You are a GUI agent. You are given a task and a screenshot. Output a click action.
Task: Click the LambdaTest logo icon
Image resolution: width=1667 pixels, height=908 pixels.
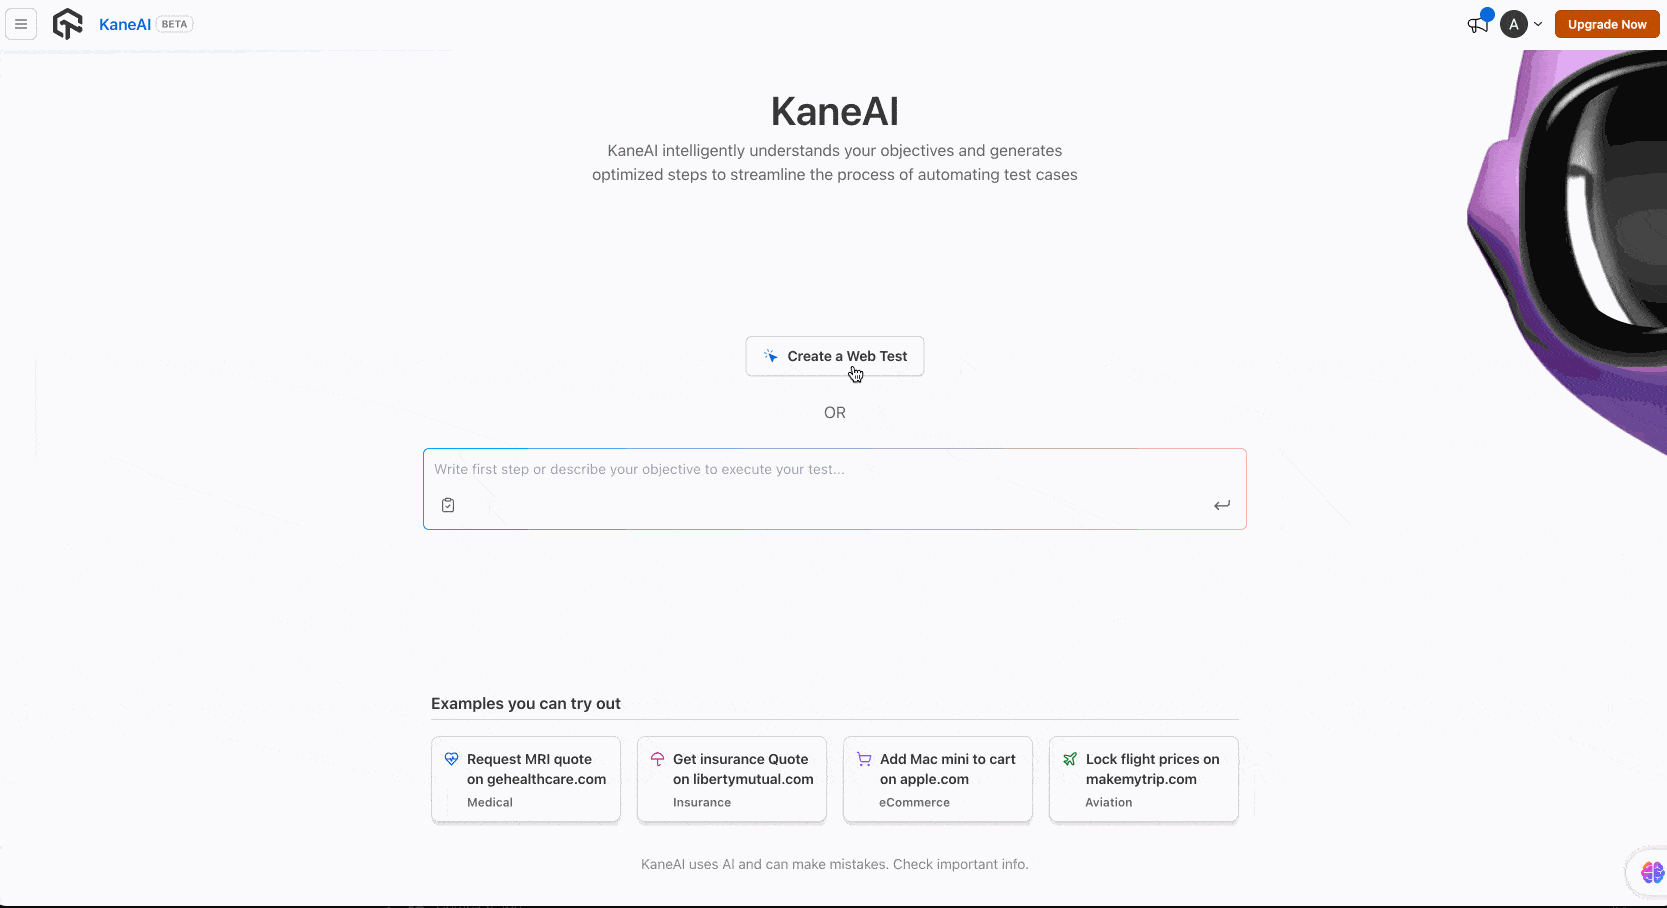pyautogui.click(x=68, y=24)
